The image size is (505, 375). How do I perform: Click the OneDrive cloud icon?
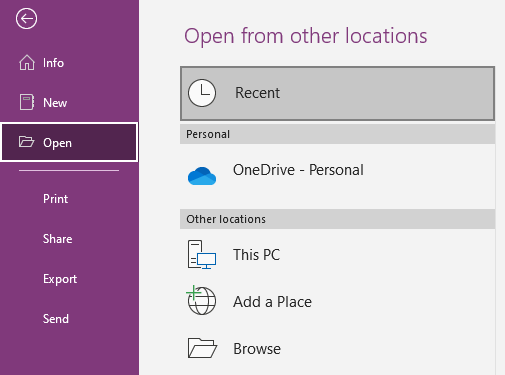pos(202,176)
